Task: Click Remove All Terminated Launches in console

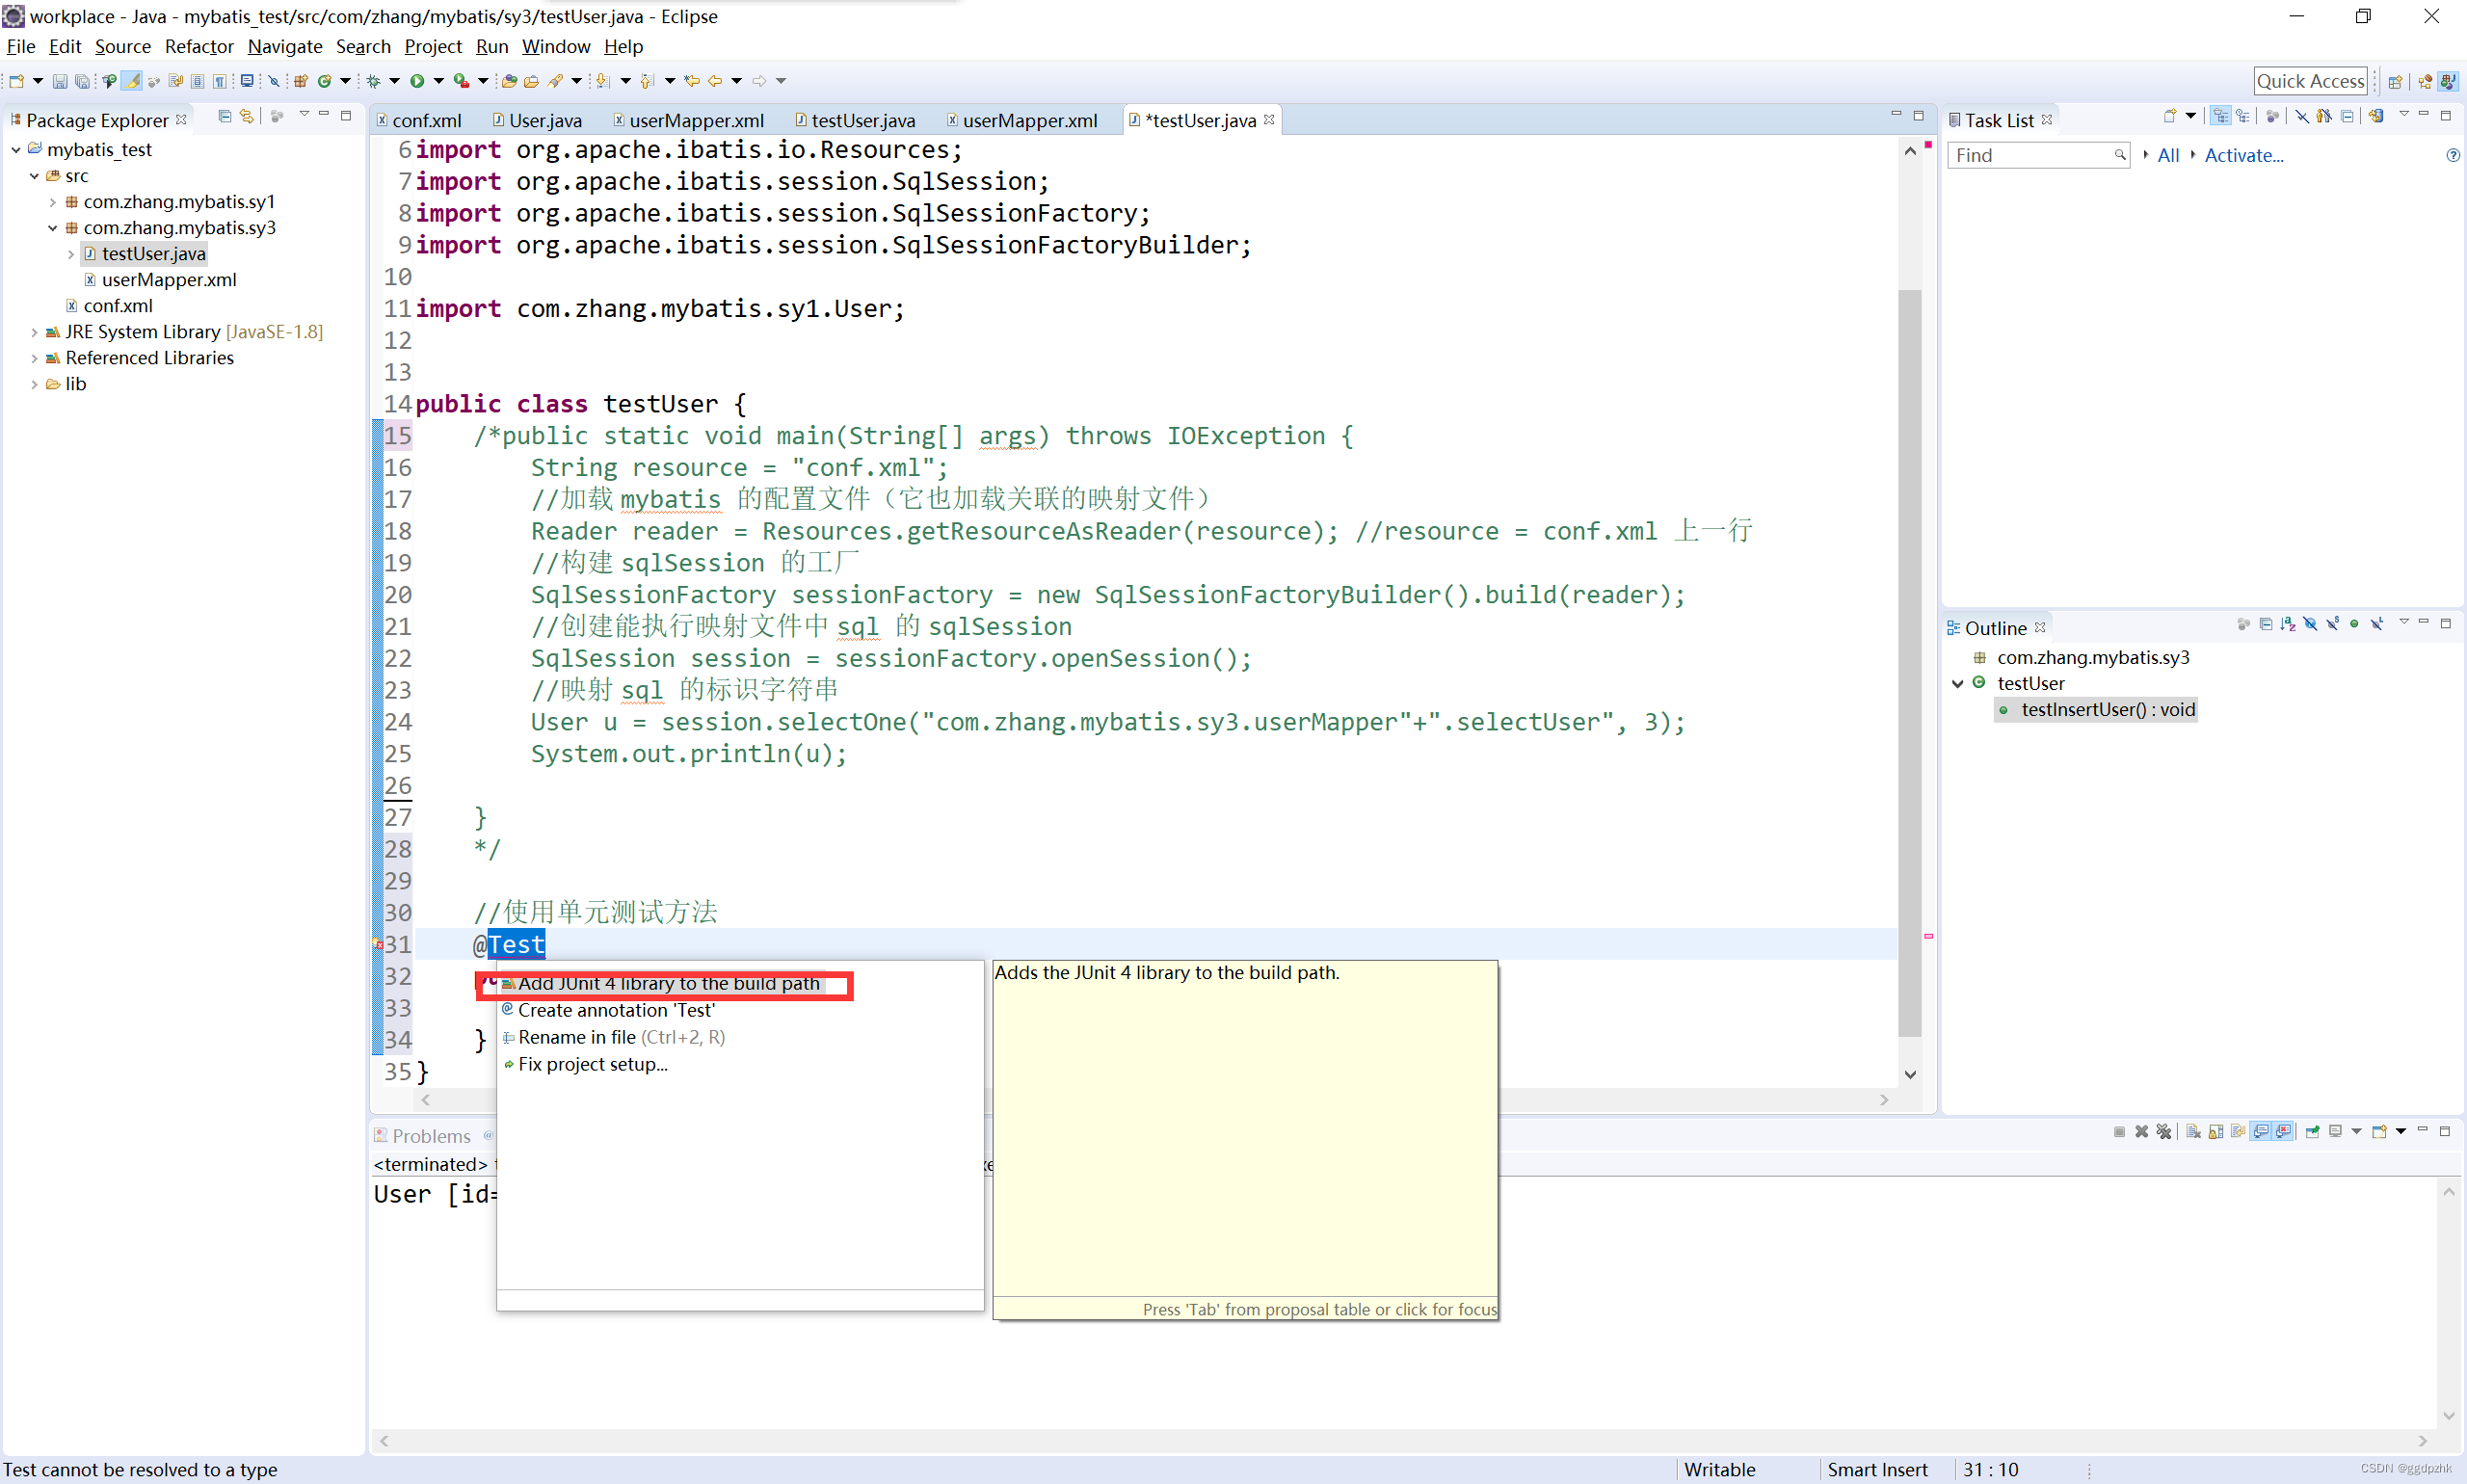Action: pyautogui.click(x=2164, y=1132)
